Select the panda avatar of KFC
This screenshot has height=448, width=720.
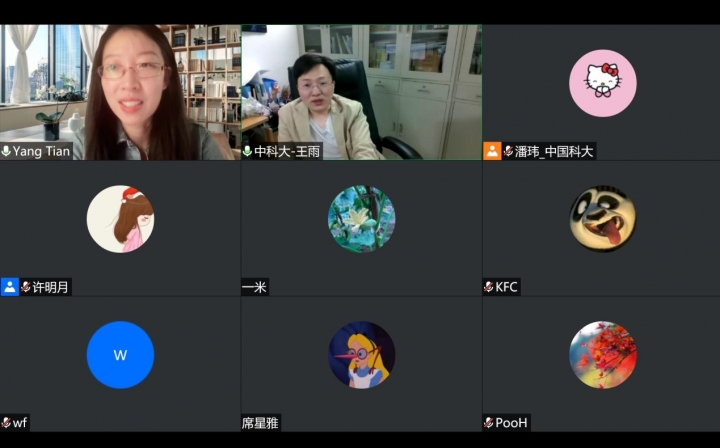click(602, 219)
